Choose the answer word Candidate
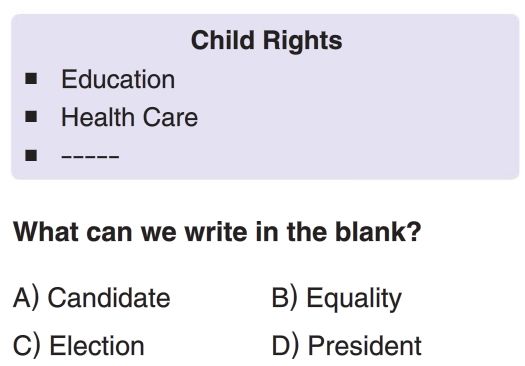The image size is (525, 366). (109, 297)
